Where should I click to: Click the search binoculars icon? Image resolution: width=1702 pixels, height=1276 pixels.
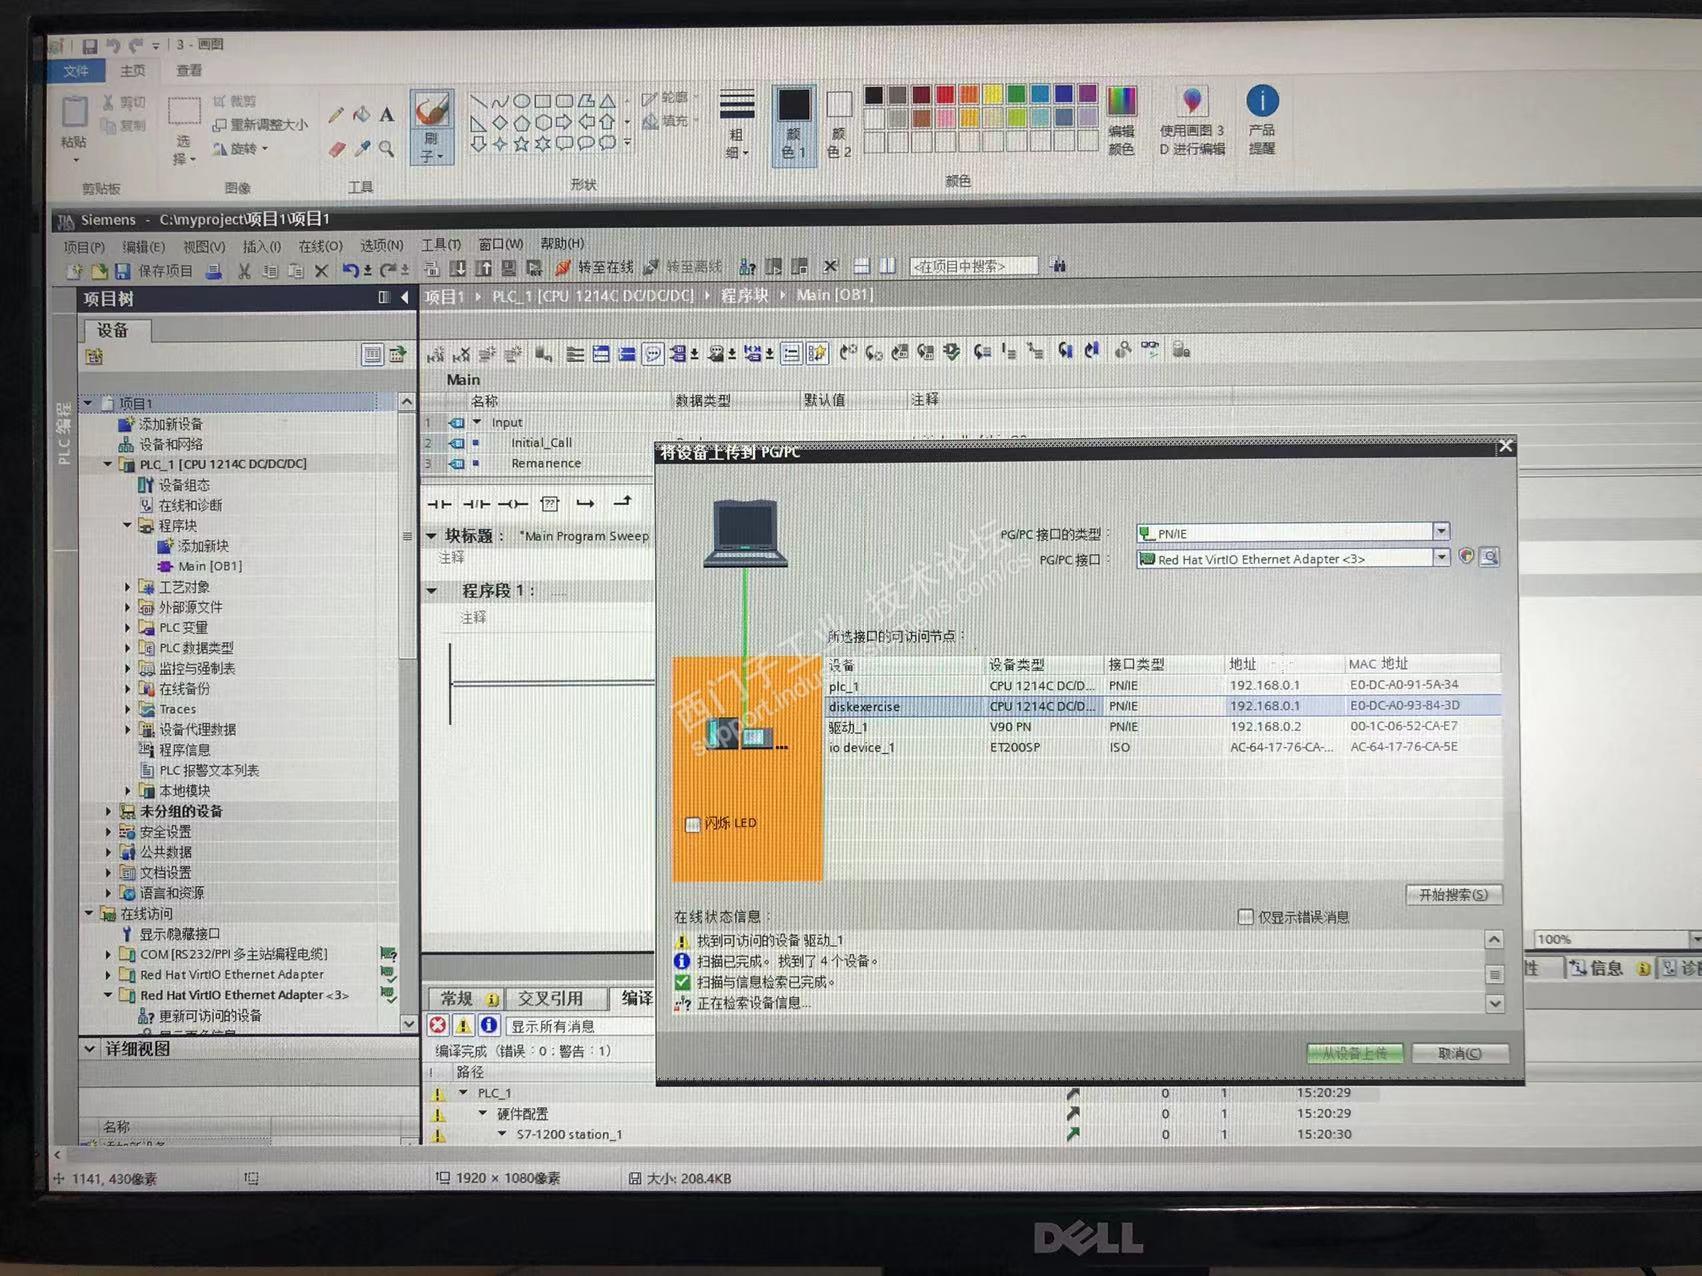(1059, 265)
